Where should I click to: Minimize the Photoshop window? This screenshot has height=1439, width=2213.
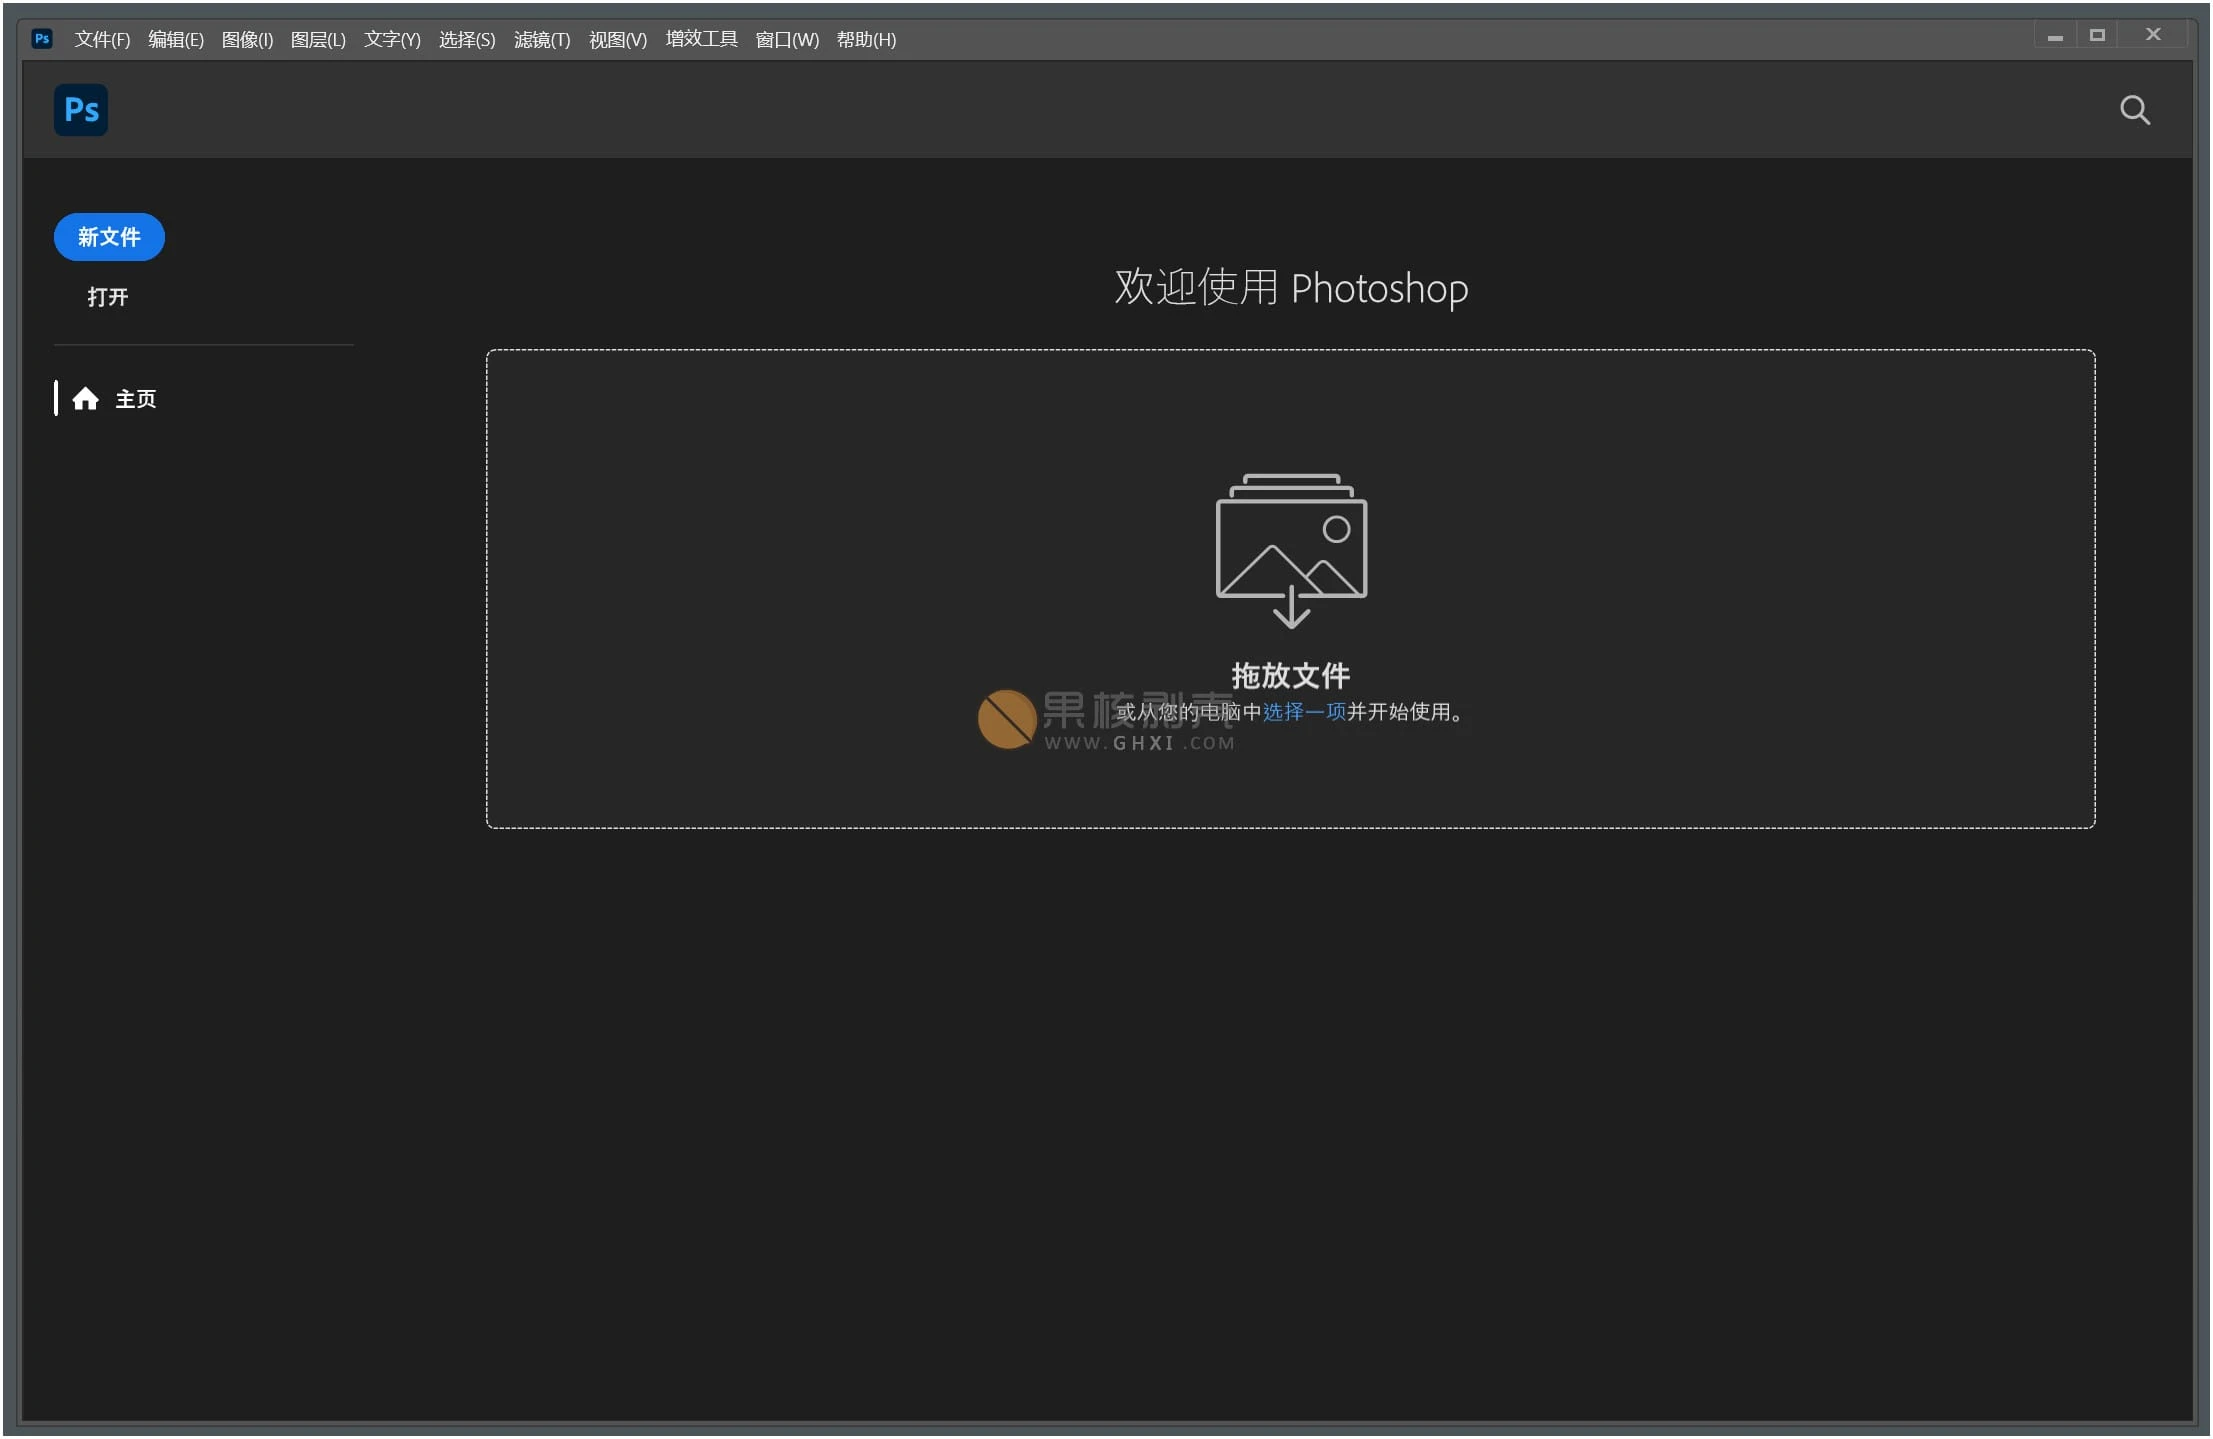(x=2055, y=37)
